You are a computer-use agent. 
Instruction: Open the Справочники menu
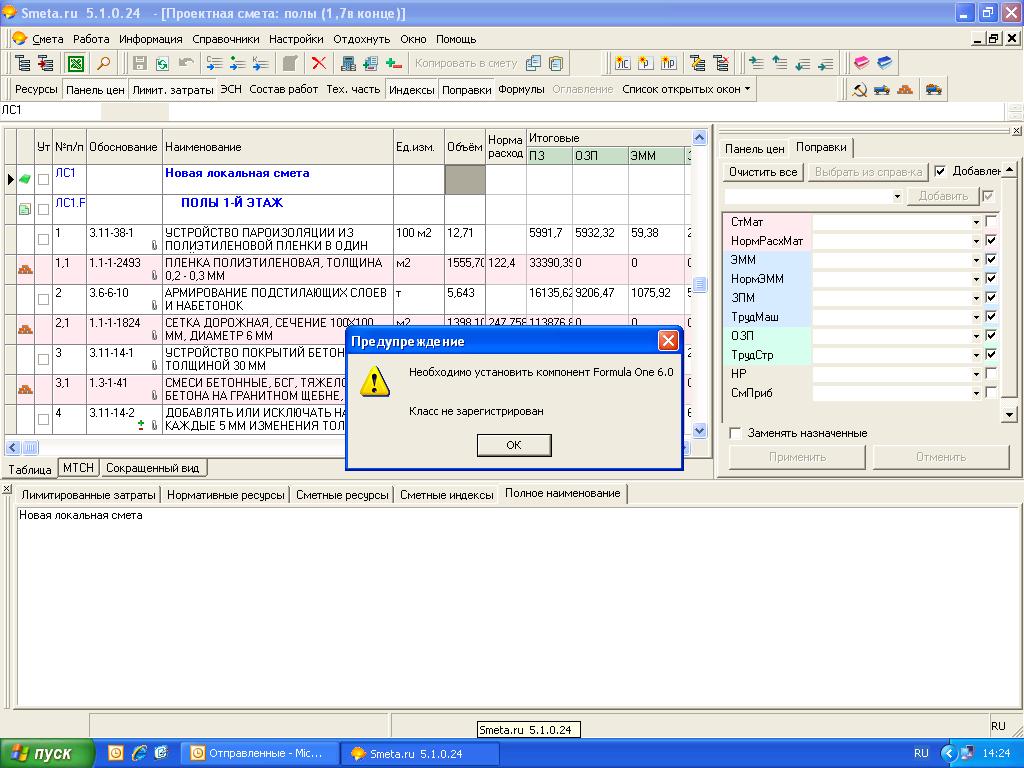(225, 39)
